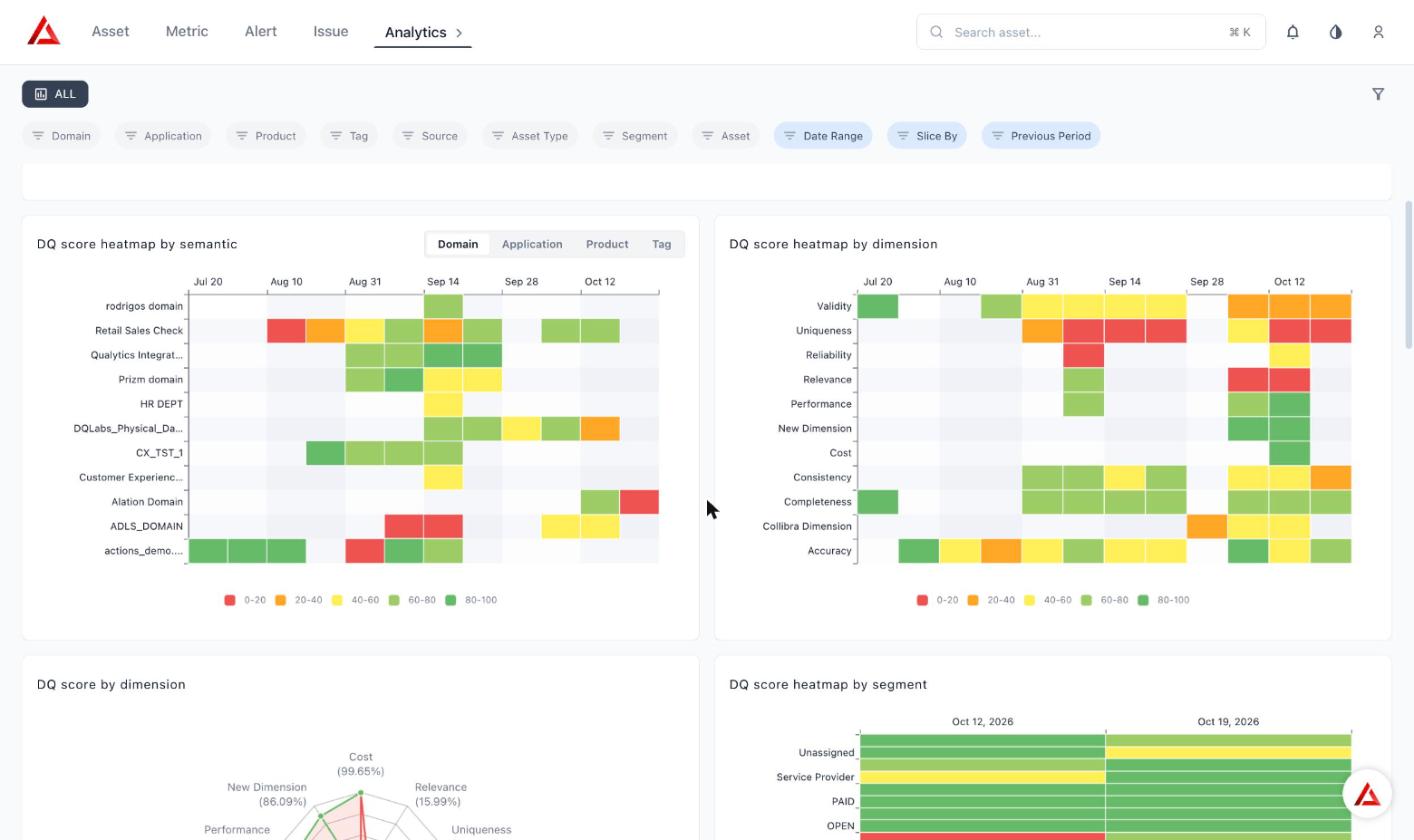Toggle 80-100 legend in semantic heatmap
Image resolution: width=1414 pixels, height=840 pixels.
coord(471,600)
